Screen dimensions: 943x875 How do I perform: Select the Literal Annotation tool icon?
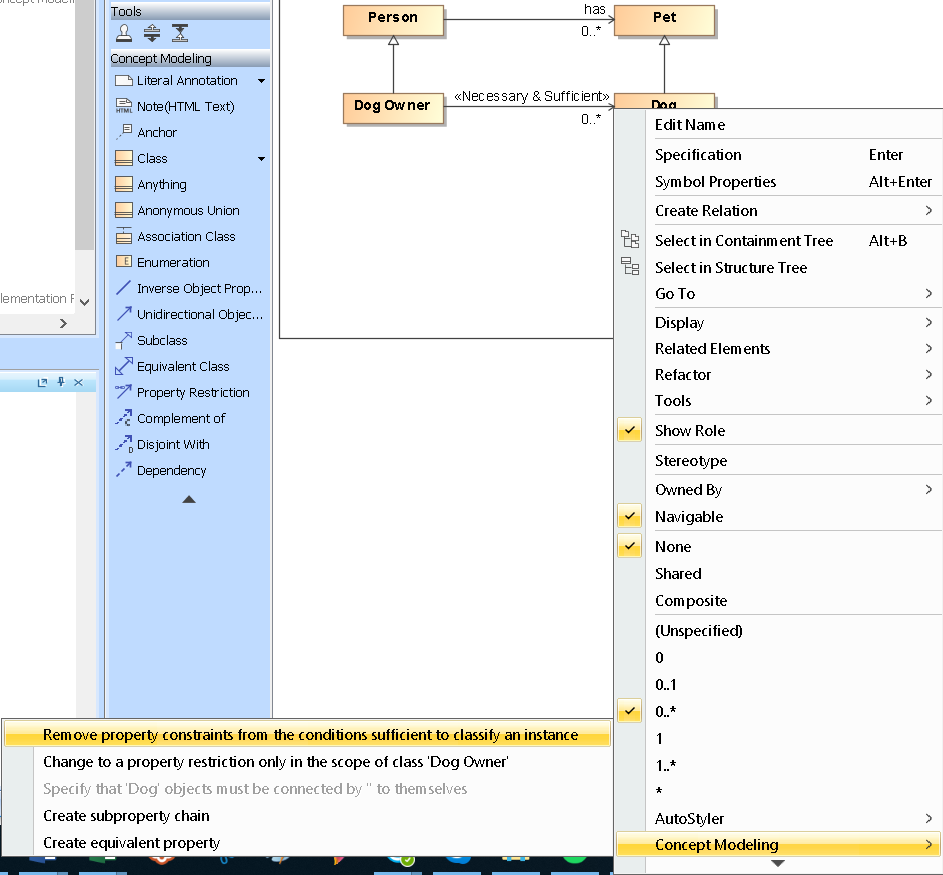[124, 81]
